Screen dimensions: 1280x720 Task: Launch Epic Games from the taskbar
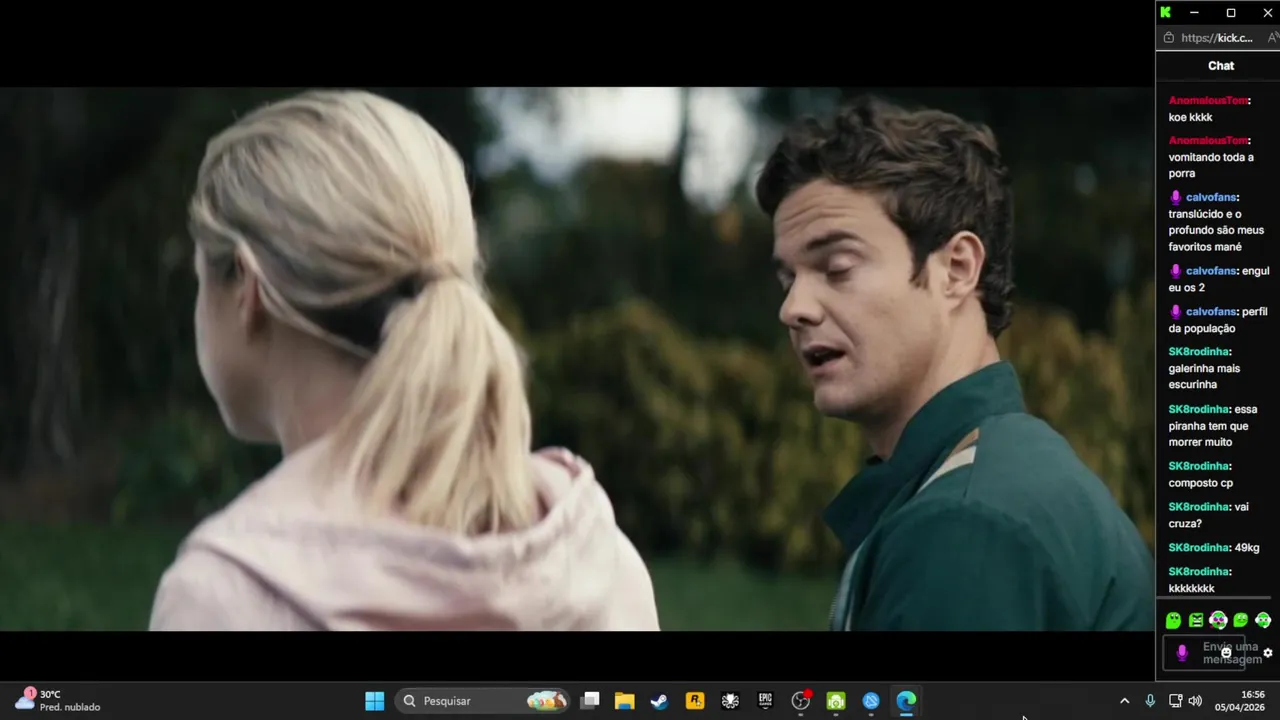765,701
